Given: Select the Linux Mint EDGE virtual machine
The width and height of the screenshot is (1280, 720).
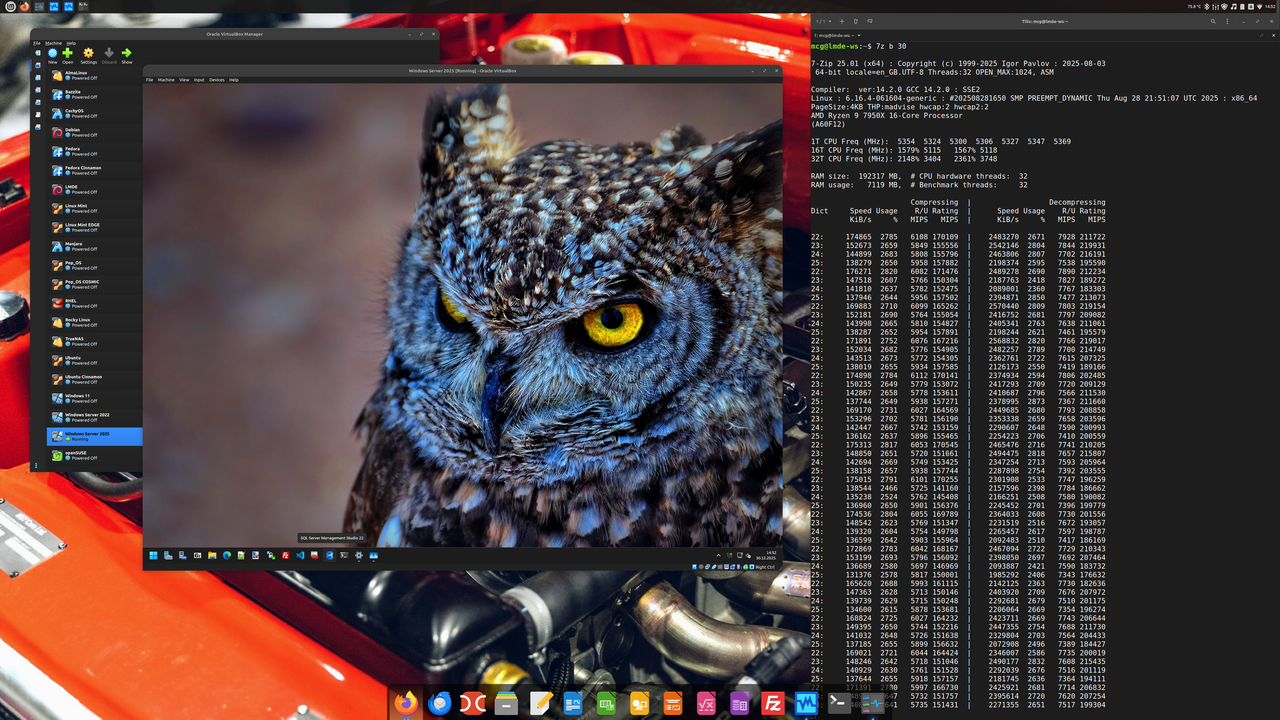Looking at the screenshot, I should coord(94,227).
